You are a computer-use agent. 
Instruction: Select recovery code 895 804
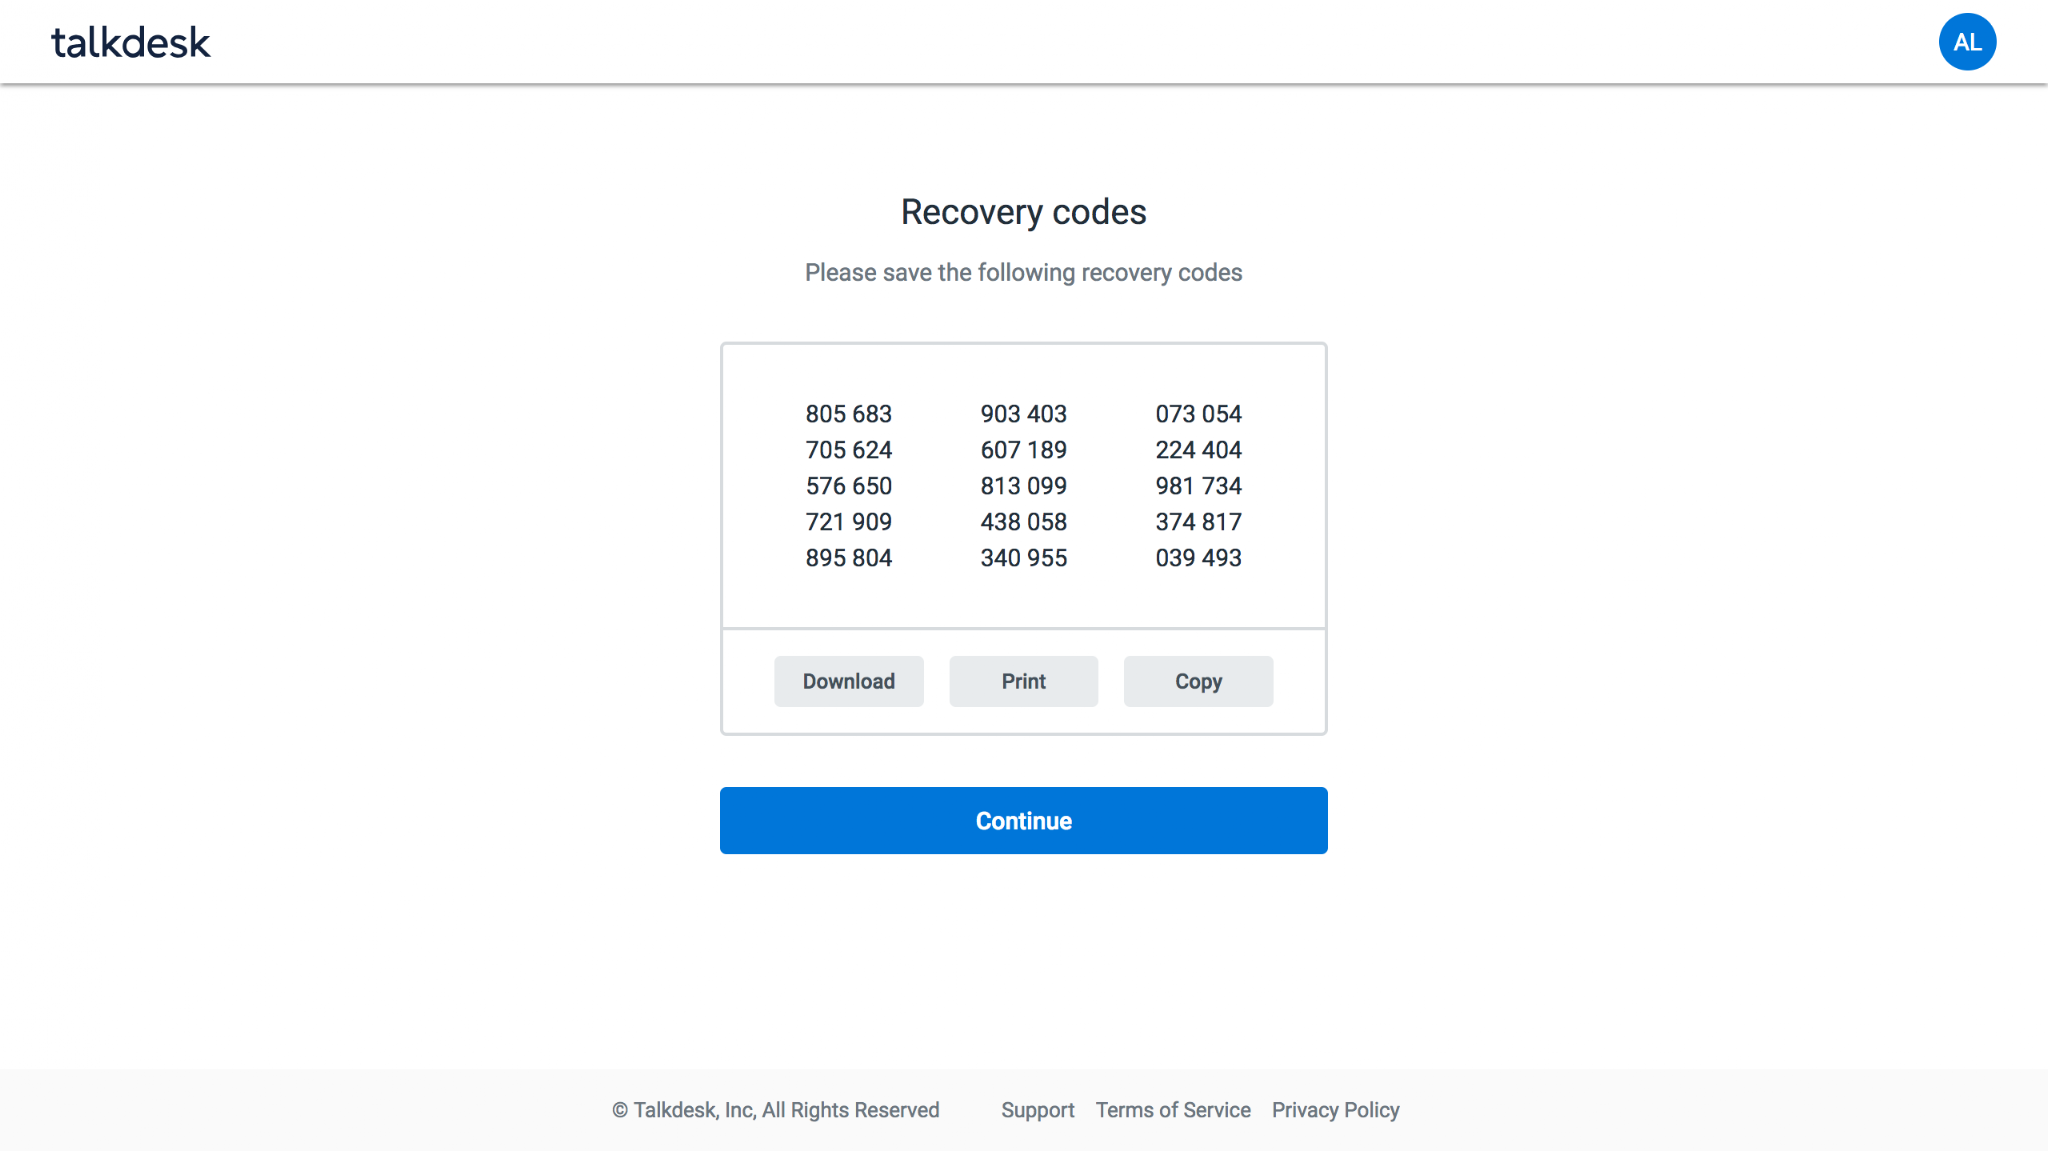click(x=849, y=558)
